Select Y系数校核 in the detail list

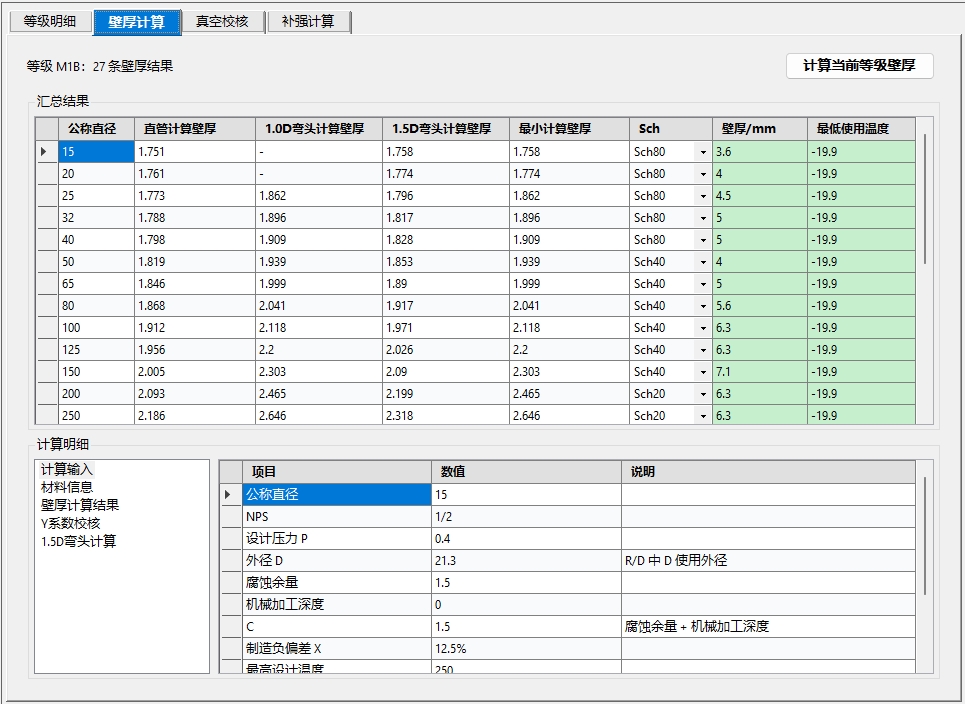click(70, 523)
